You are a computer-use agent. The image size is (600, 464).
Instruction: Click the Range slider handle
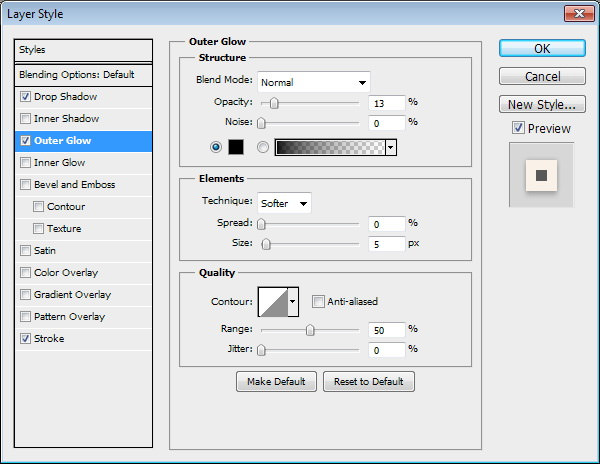[310, 330]
